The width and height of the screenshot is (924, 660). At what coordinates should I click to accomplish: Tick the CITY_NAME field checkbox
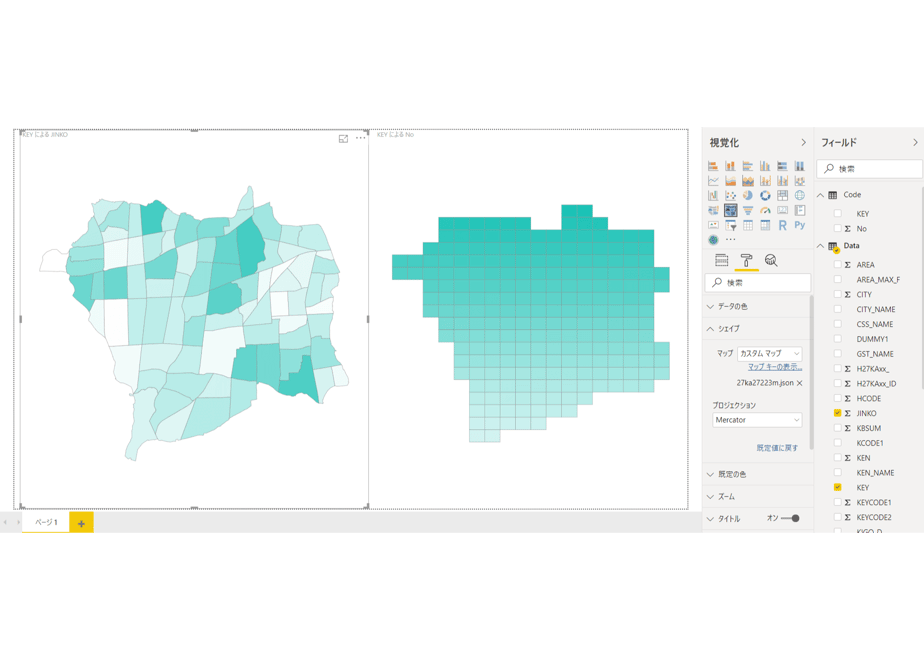coord(837,309)
